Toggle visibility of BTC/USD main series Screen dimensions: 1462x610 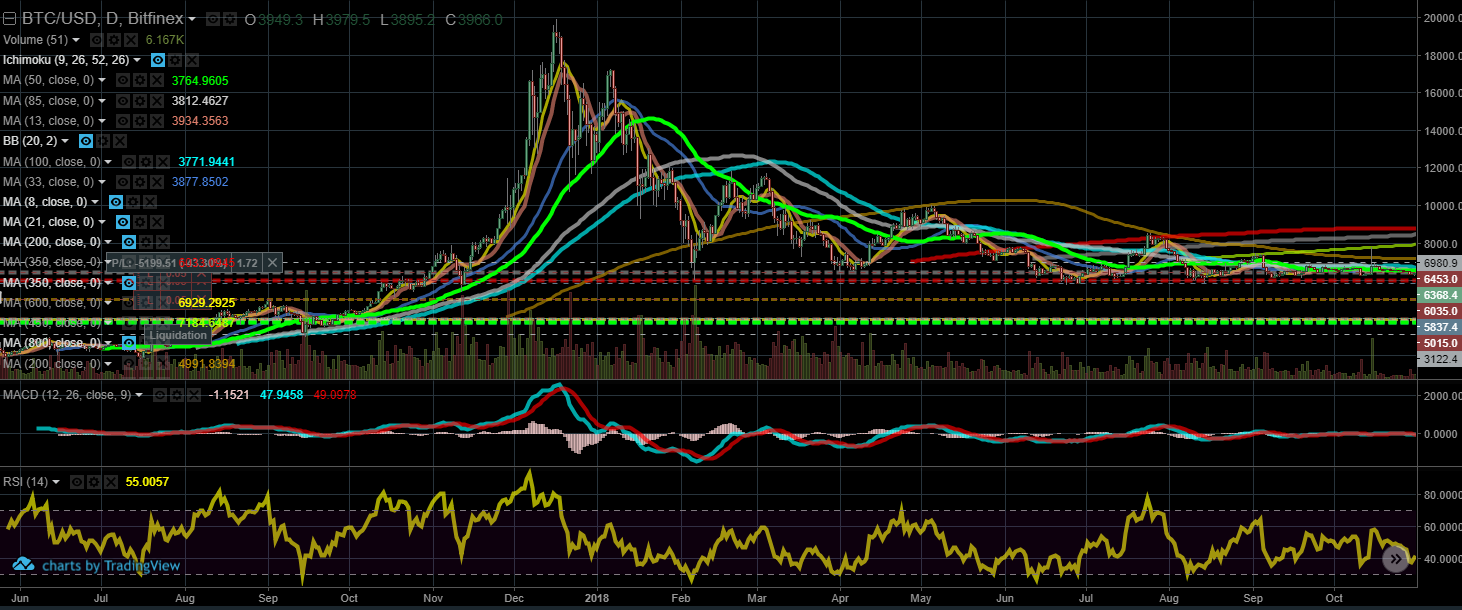point(213,19)
